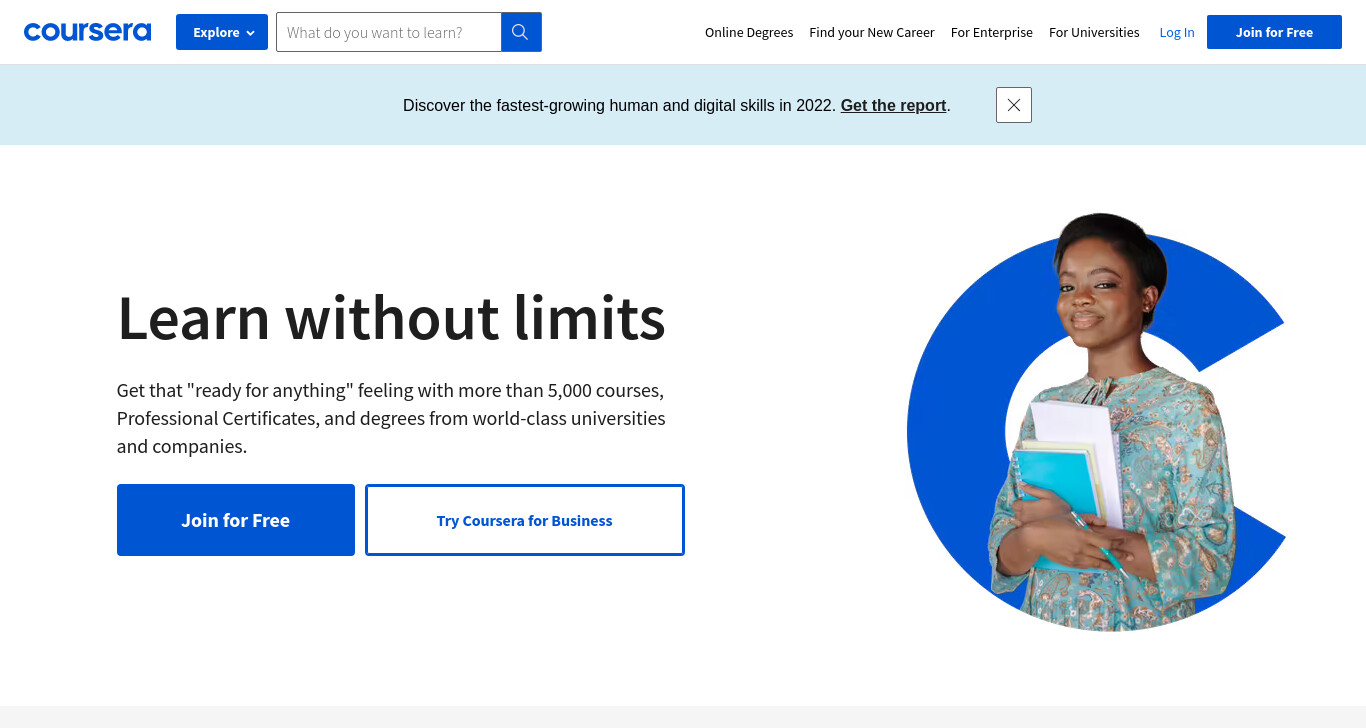This screenshot has height=728, width=1366.
Task: Click the paragraph mentioning "5,000 courses"
Action: click(391, 418)
